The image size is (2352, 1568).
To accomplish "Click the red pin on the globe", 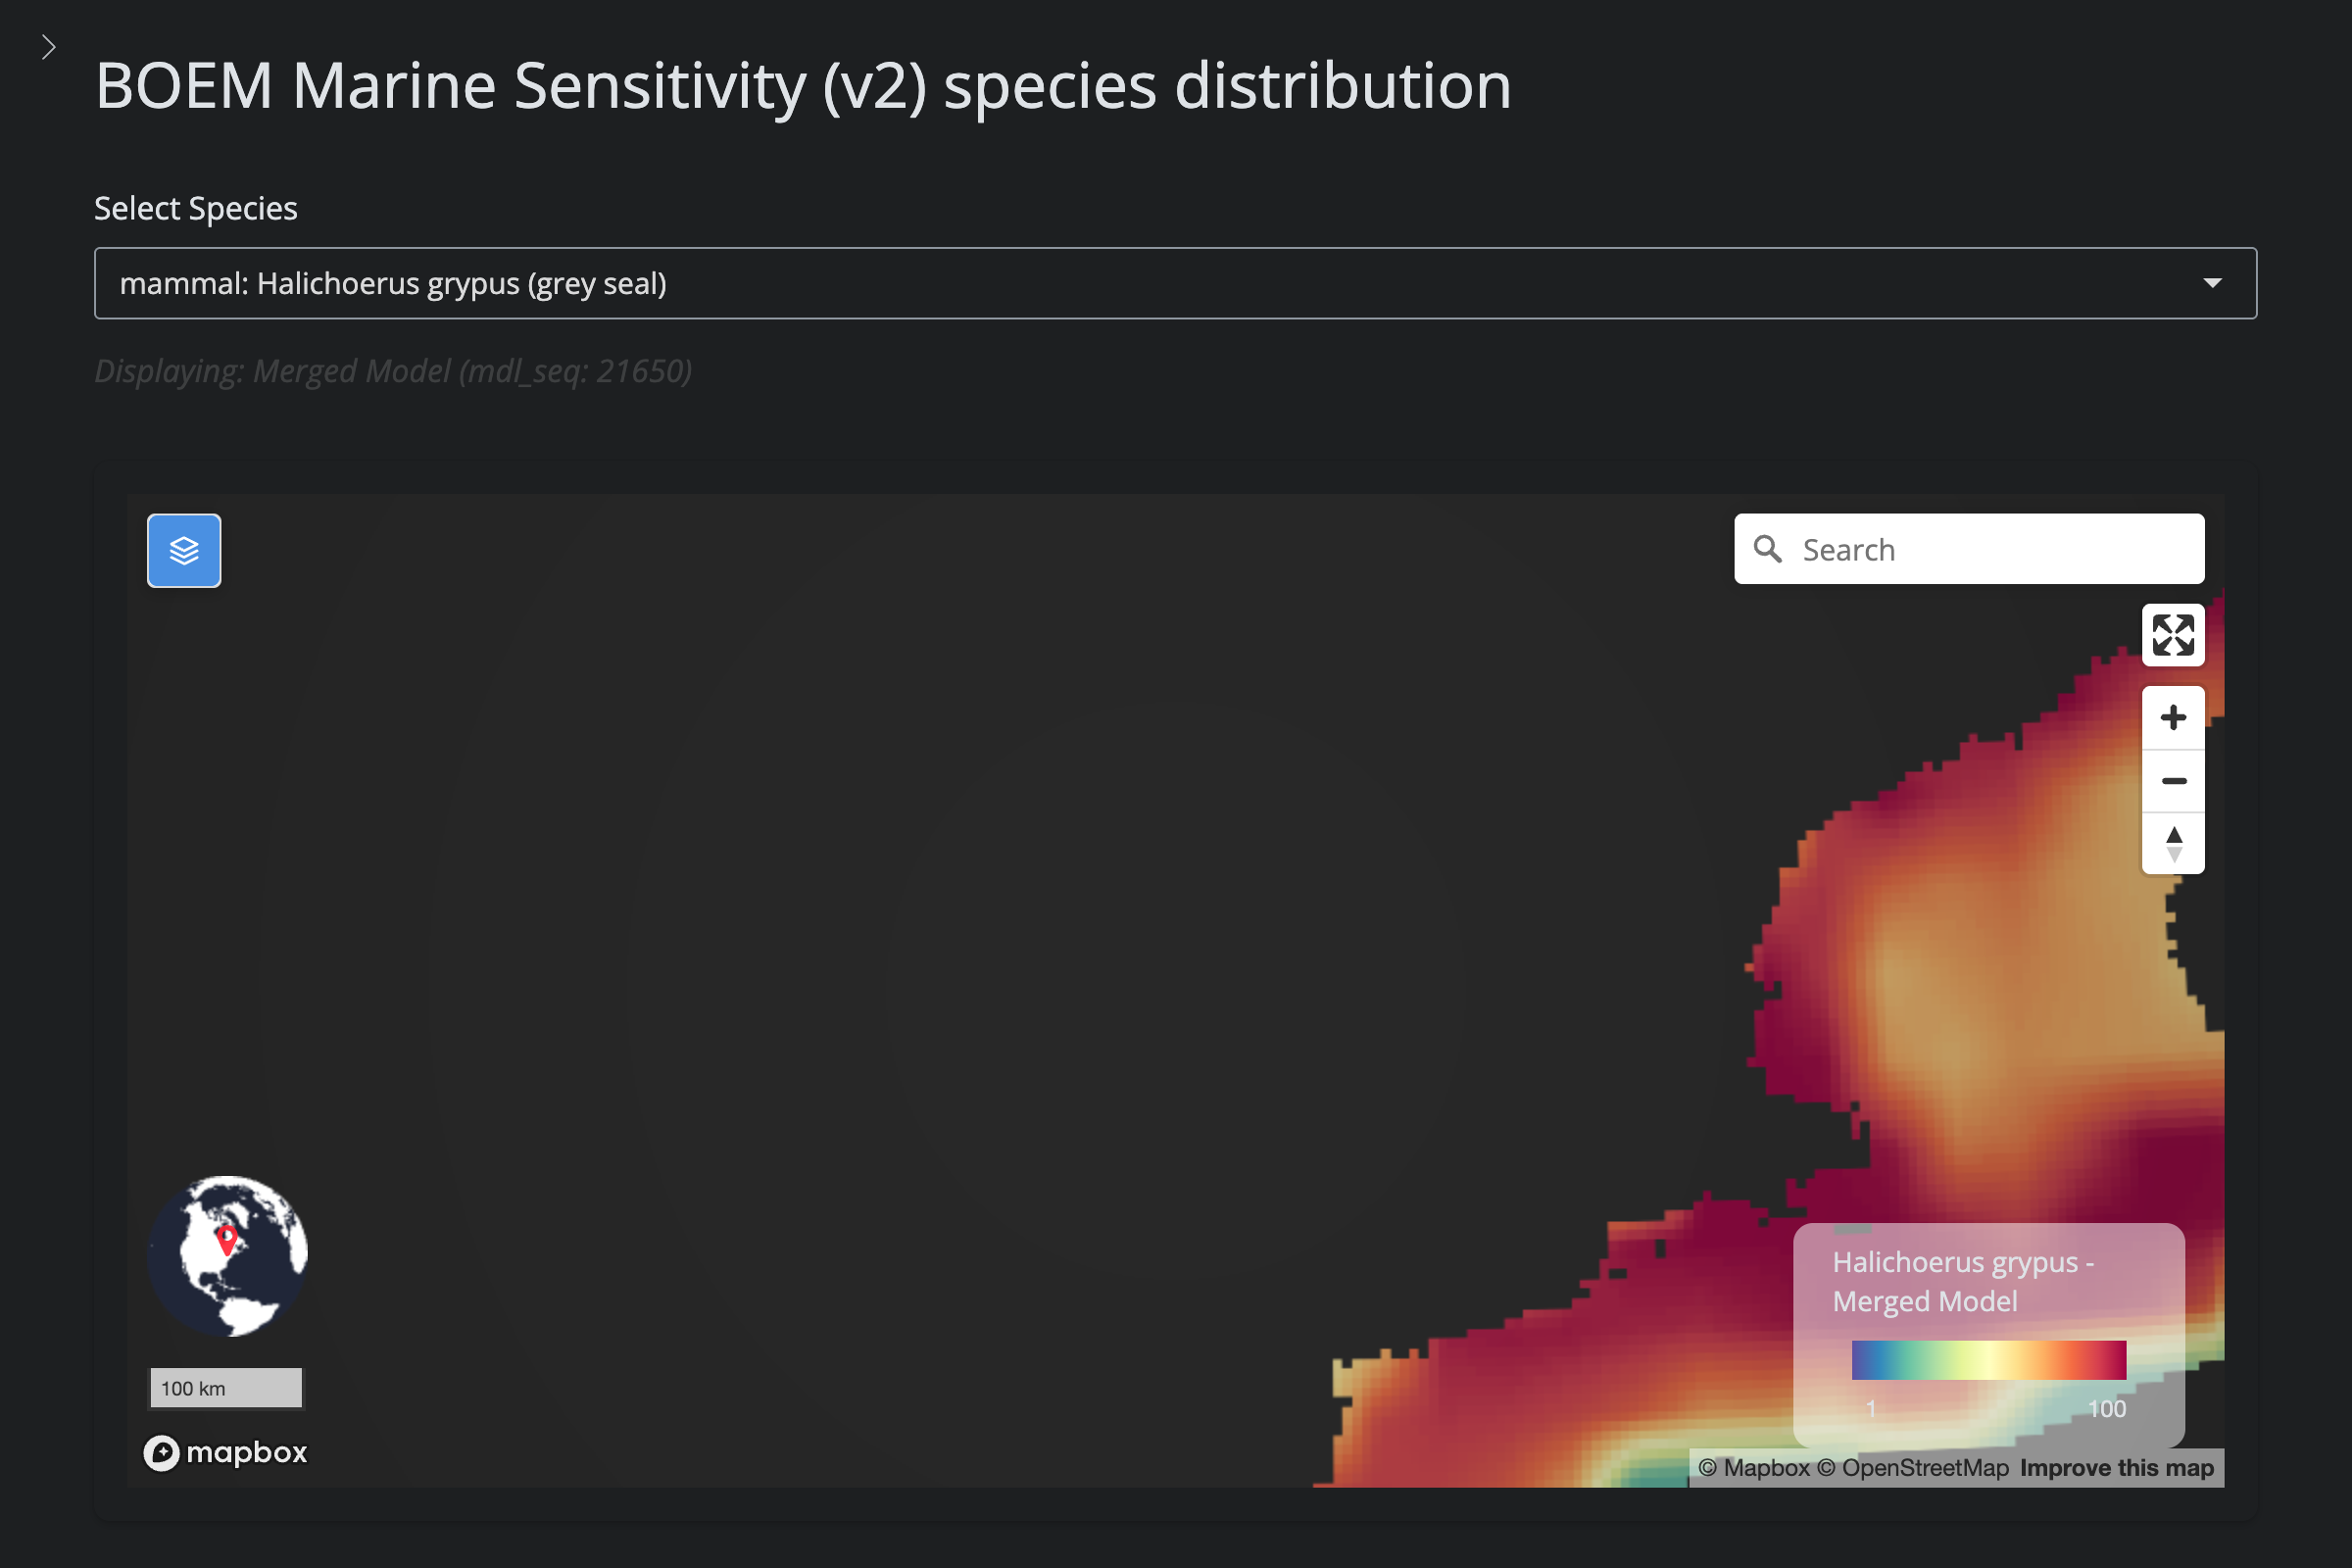I will tap(227, 1239).
